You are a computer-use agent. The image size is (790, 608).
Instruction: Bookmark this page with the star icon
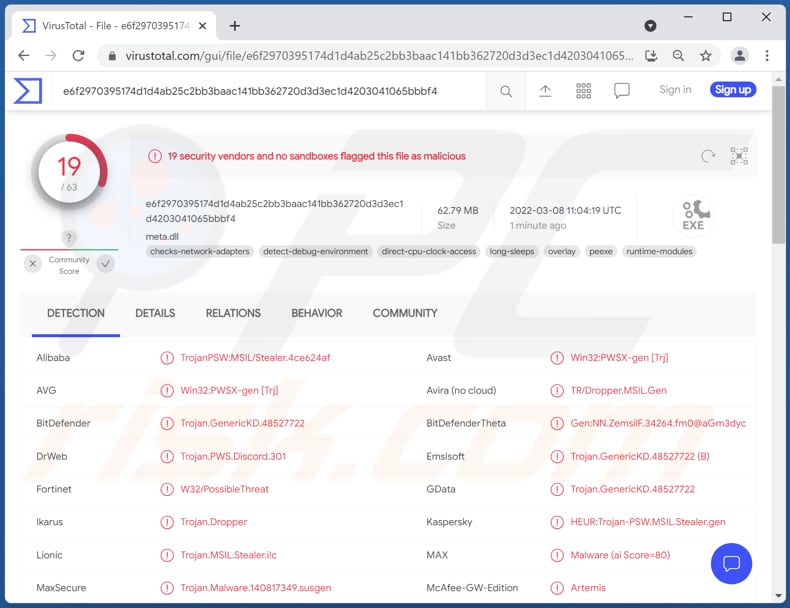click(x=705, y=56)
